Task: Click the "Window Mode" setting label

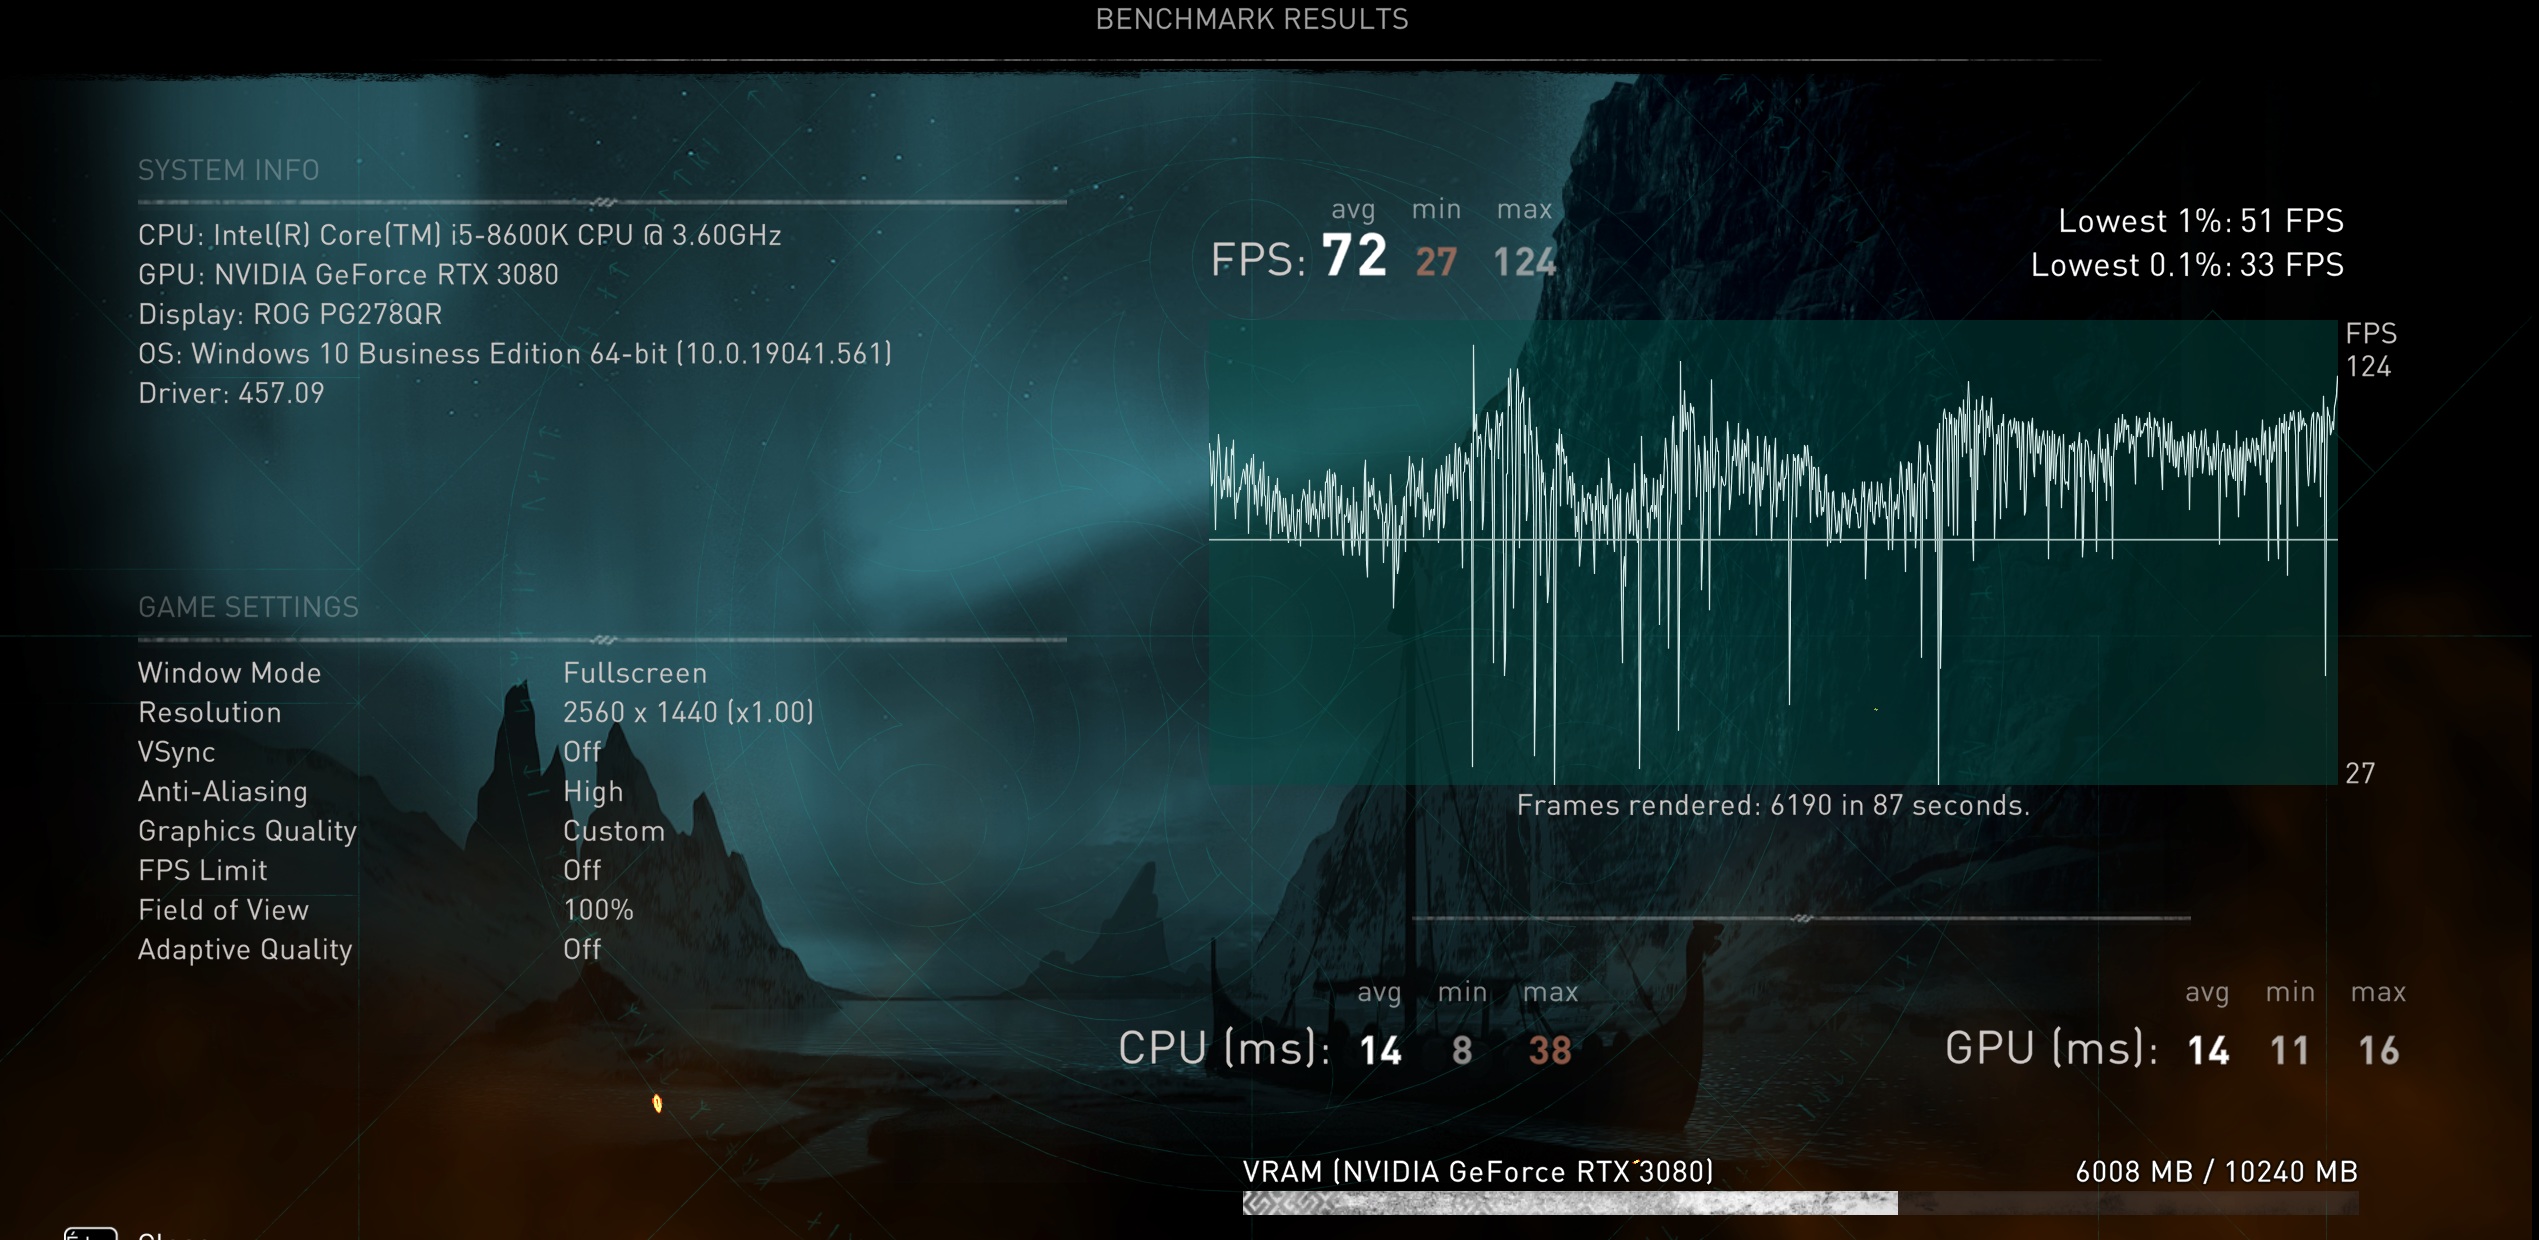Action: click(230, 673)
